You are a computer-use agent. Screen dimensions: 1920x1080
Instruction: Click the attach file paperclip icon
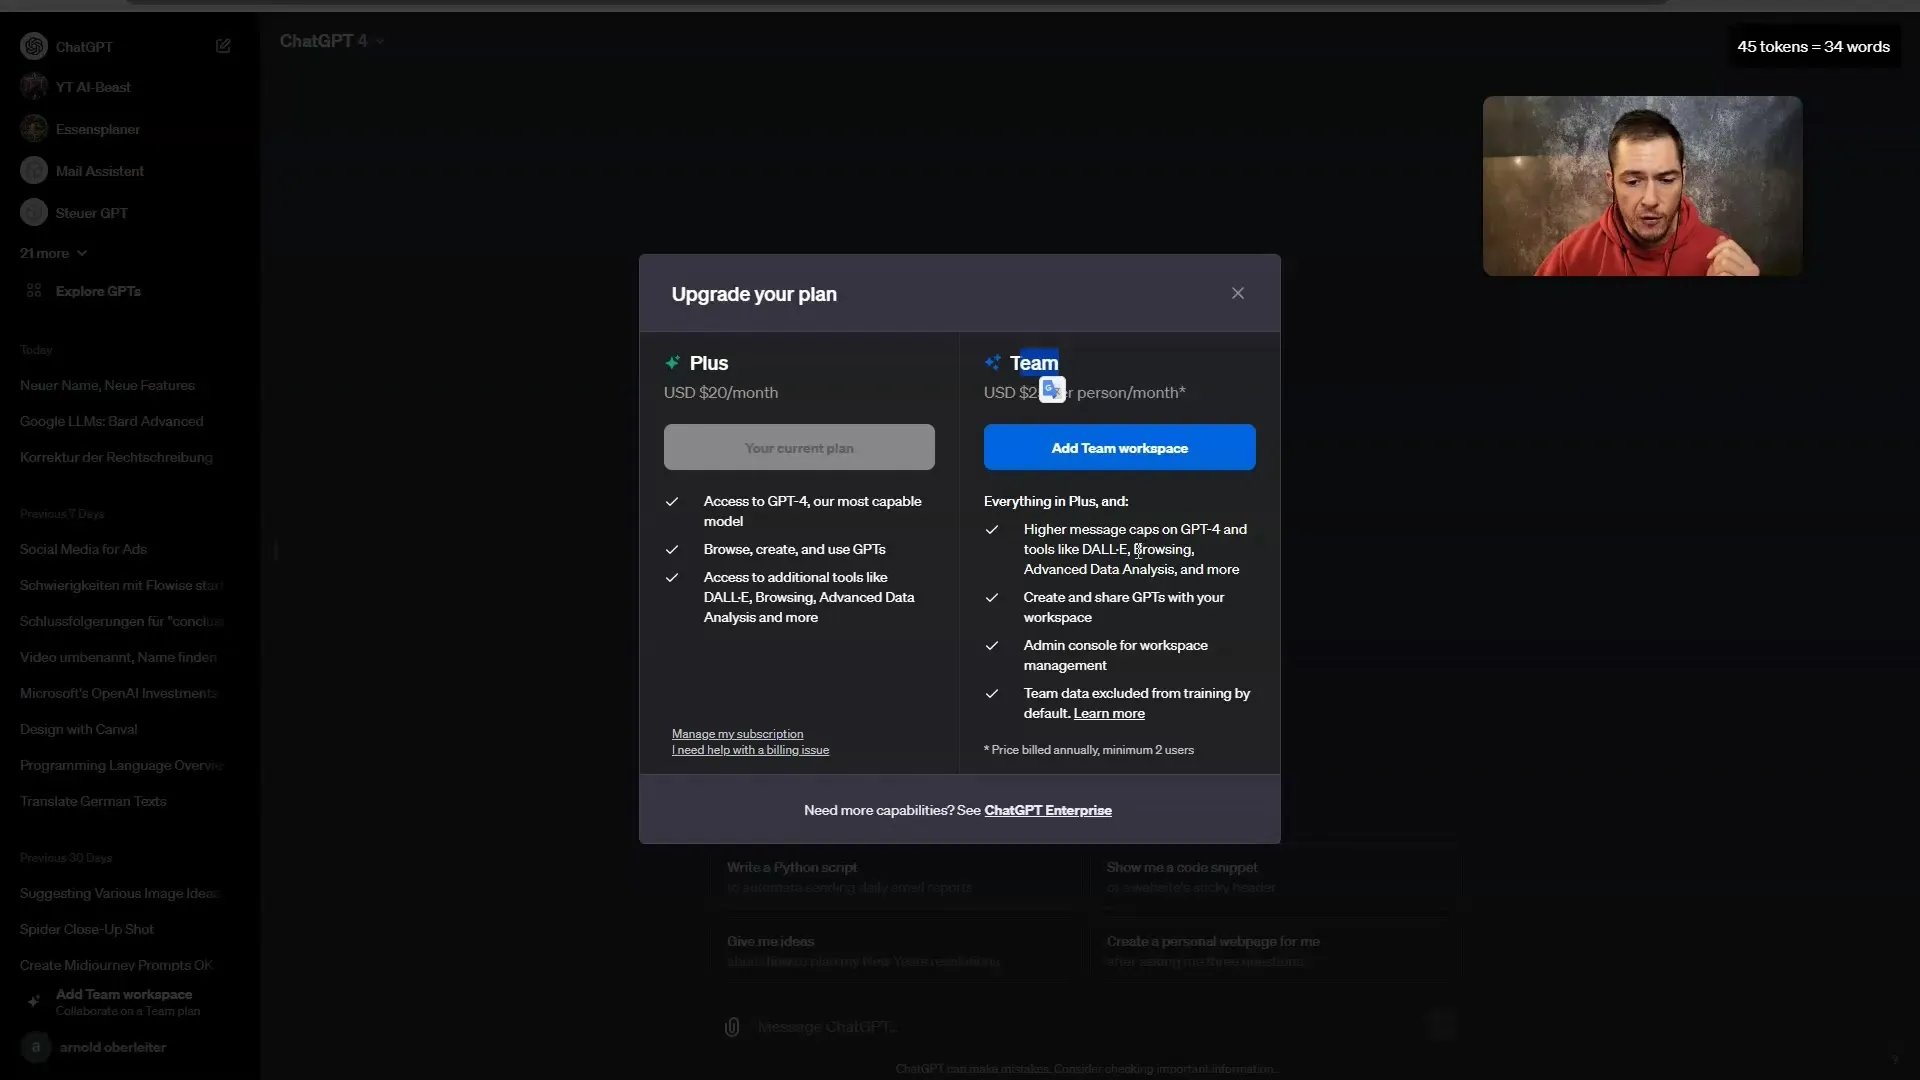(732, 1027)
